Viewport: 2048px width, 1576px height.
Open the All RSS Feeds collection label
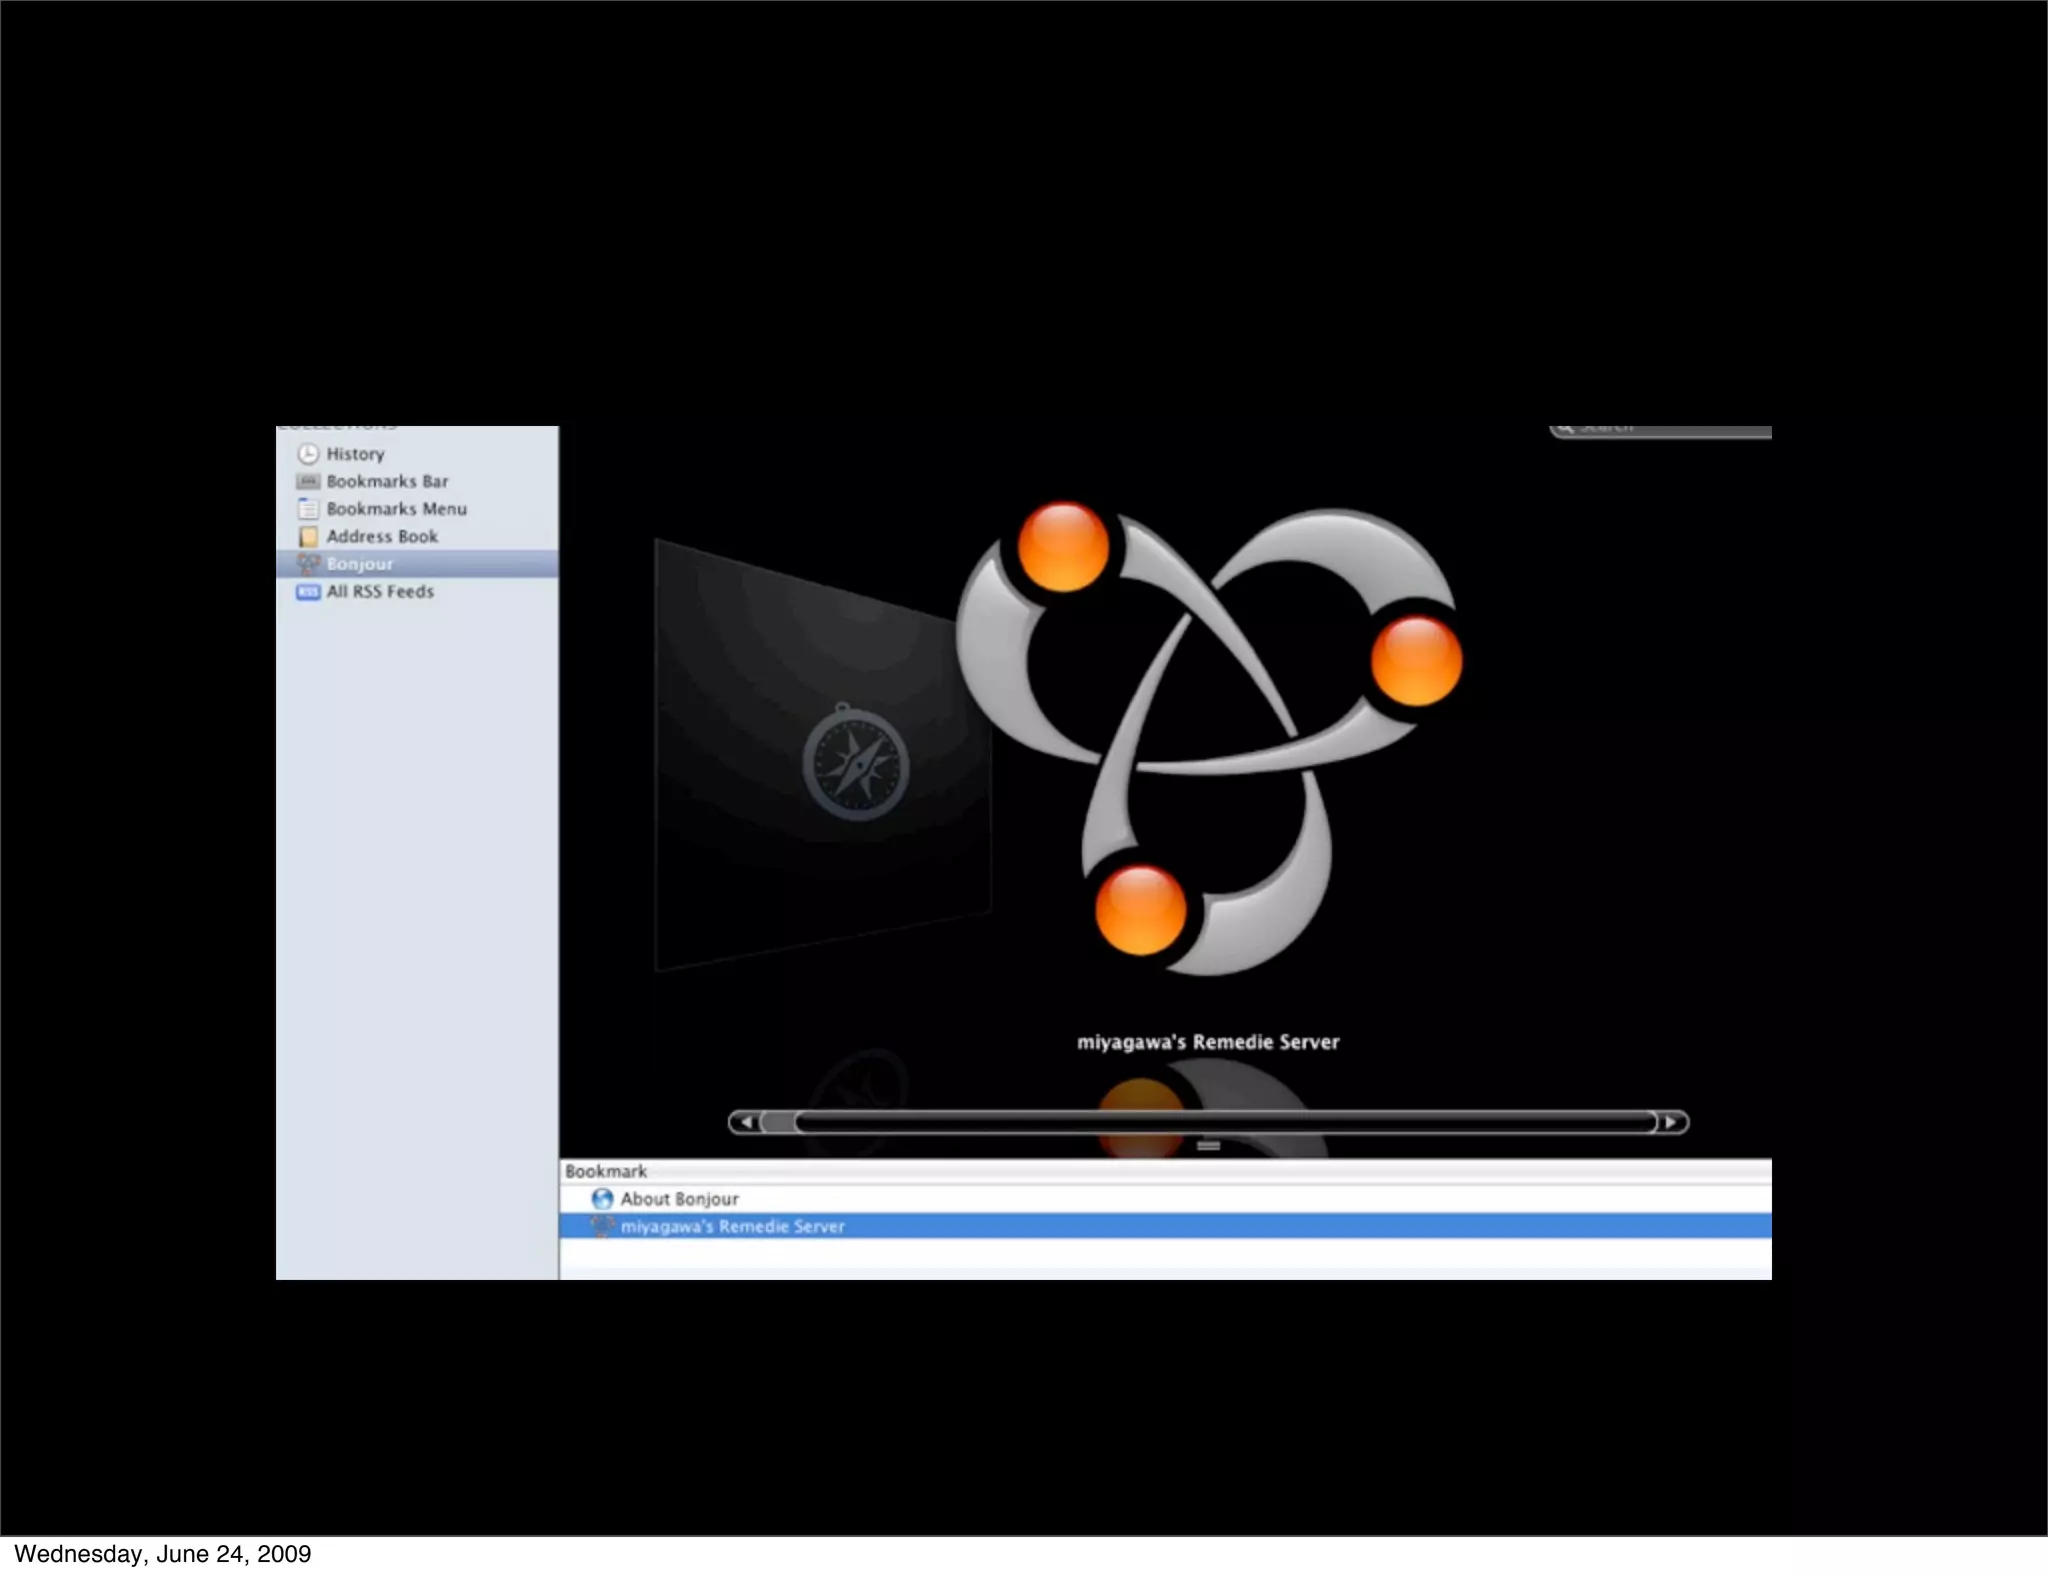click(x=380, y=592)
